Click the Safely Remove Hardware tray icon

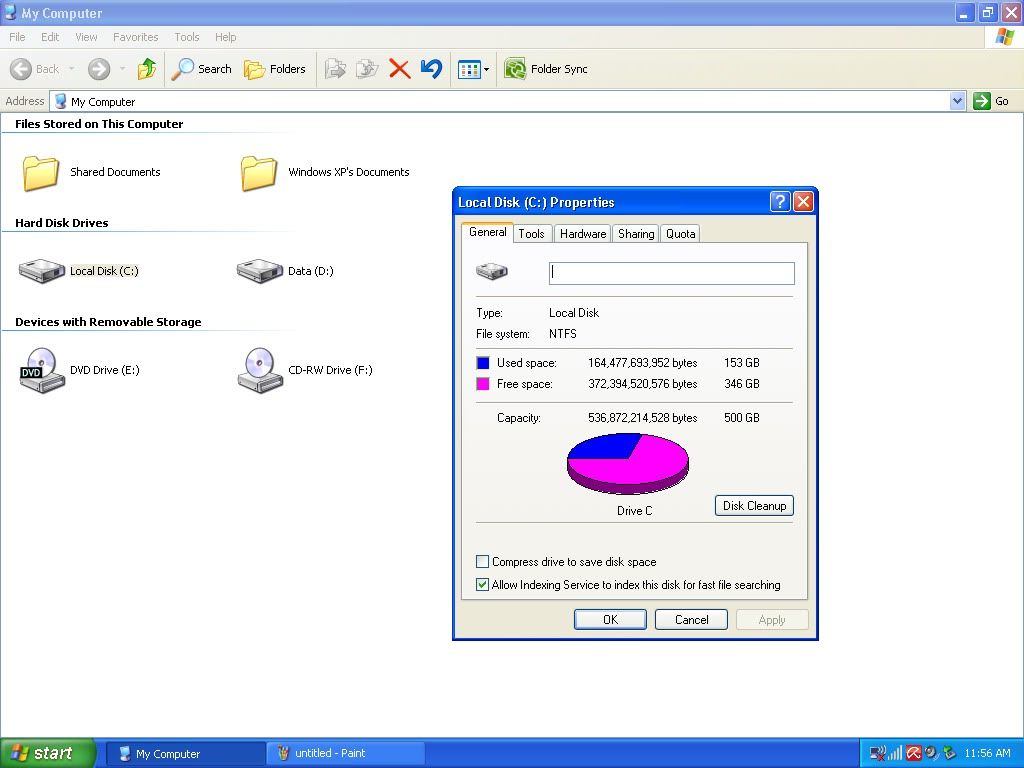click(949, 754)
